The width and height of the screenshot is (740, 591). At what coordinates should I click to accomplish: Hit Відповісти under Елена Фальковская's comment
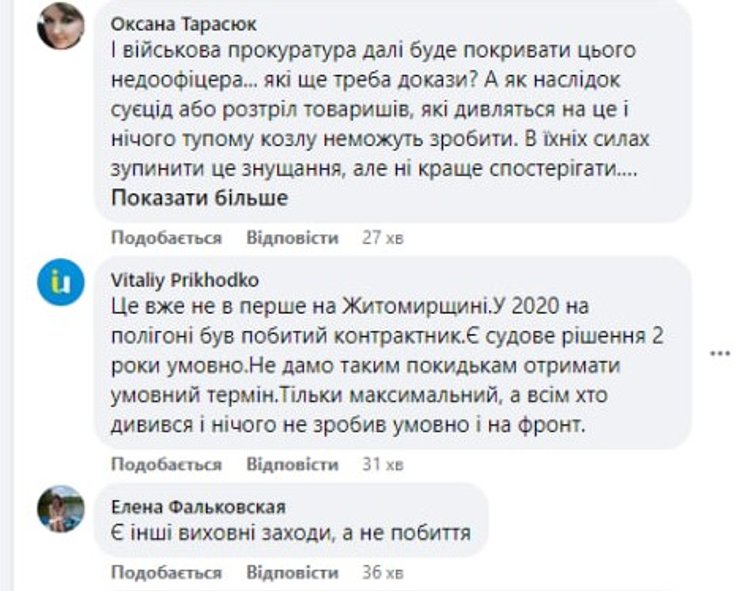(292, 572)
